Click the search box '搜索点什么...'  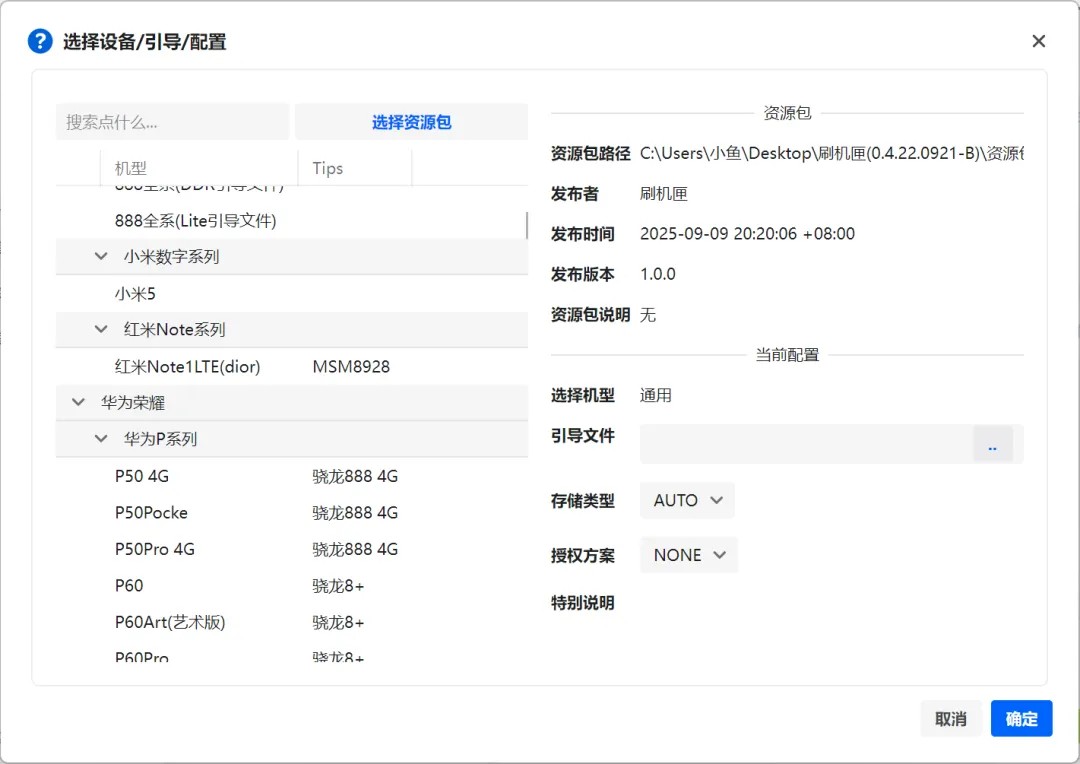(172, 122)
